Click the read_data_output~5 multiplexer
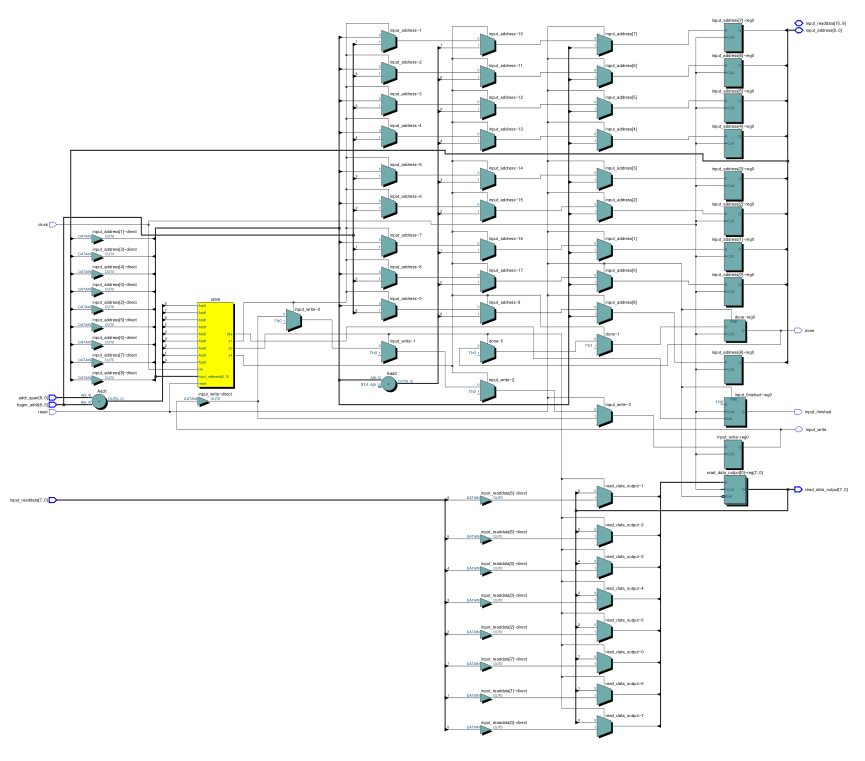This screenshot has width=865, height=761. coord(605,631)
